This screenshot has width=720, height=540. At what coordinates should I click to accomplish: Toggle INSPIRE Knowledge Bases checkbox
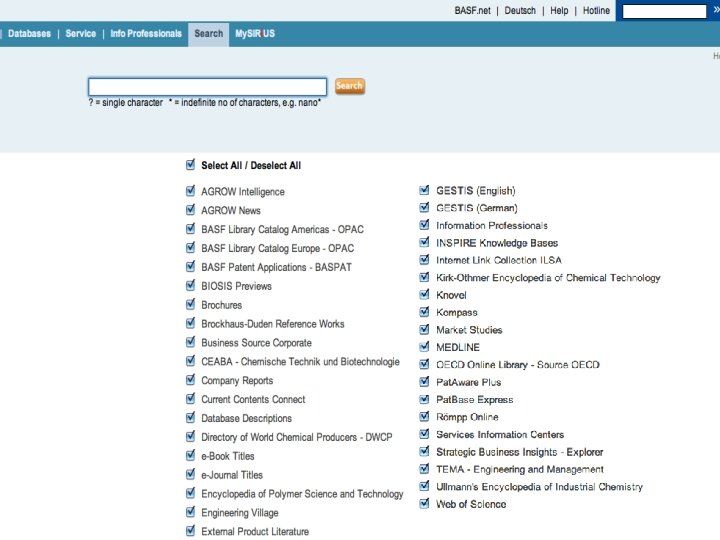[425, 242]
